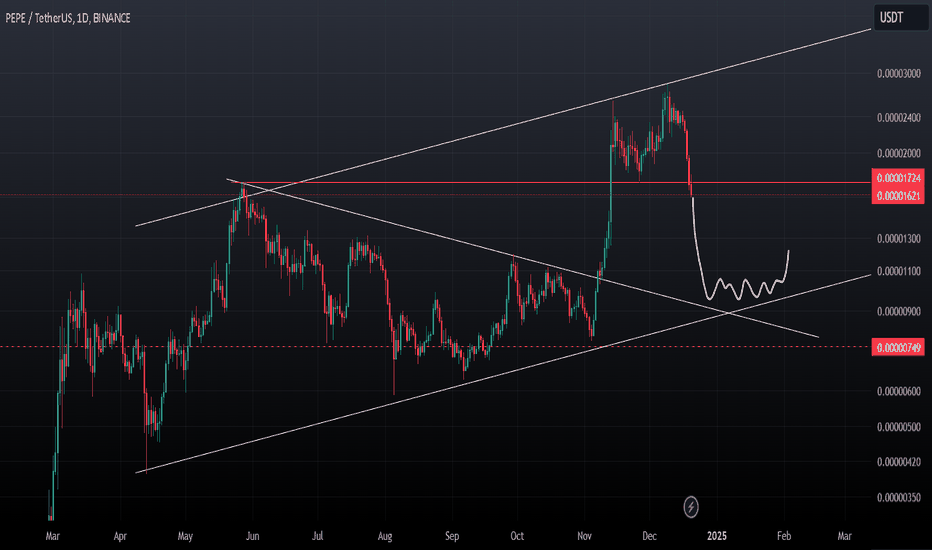Click the Dec label on time axis
Viewport: 932px width, 550px height.
pos(649,536)
